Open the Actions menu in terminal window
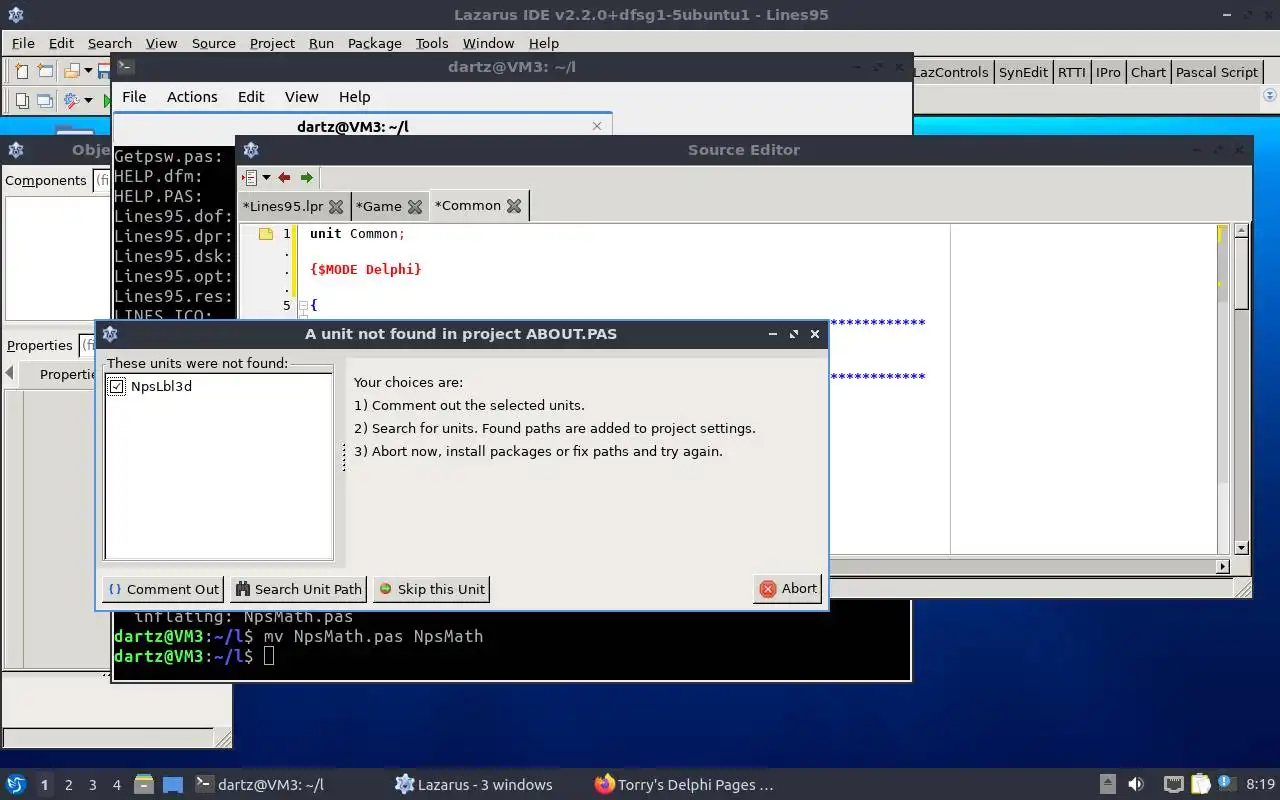This screenshot has width=1280, height=800. pyautogui.click(x=192, y=97)
